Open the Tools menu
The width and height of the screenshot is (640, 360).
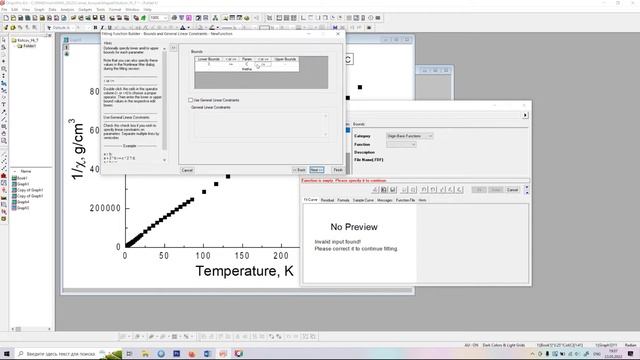(x=100, y=9)
